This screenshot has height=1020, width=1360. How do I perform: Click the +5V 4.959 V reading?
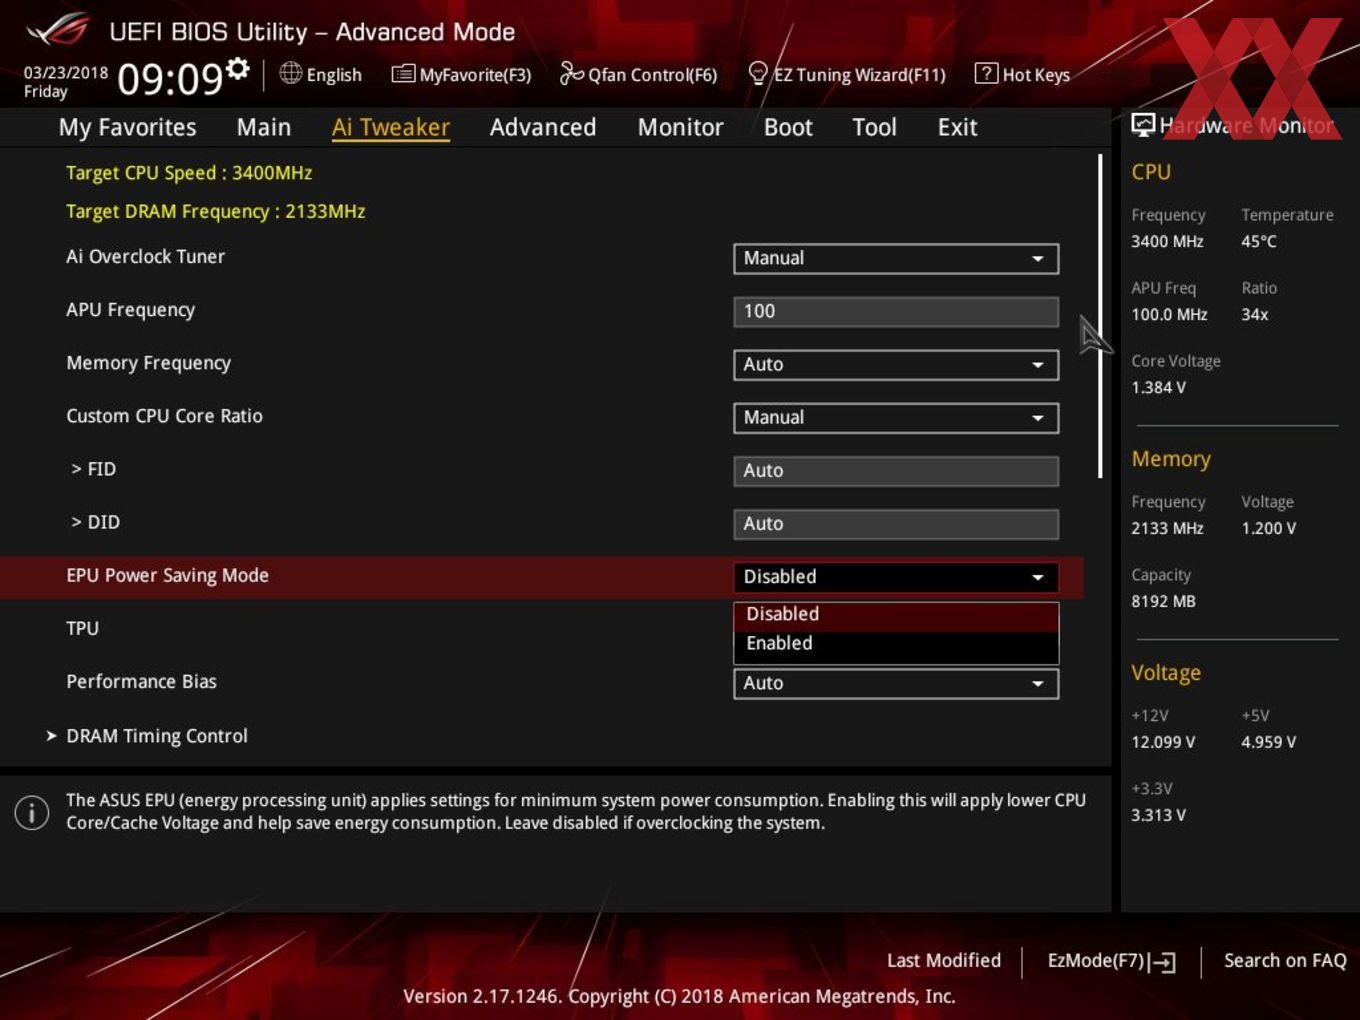tap(1268, 742)
